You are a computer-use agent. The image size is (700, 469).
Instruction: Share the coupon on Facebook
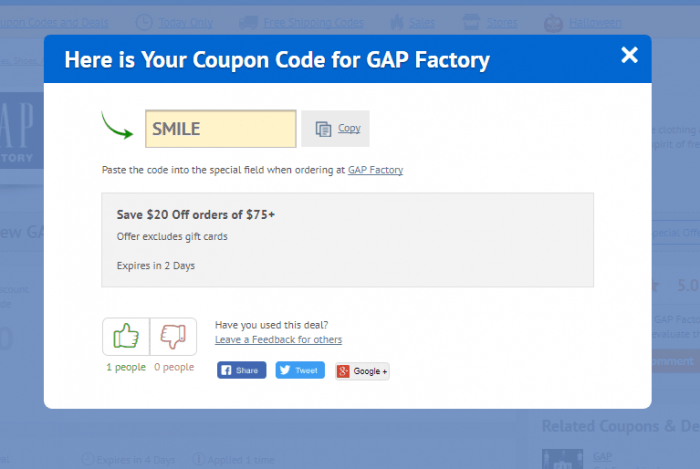pyautogui.click(x=241, y=370)
